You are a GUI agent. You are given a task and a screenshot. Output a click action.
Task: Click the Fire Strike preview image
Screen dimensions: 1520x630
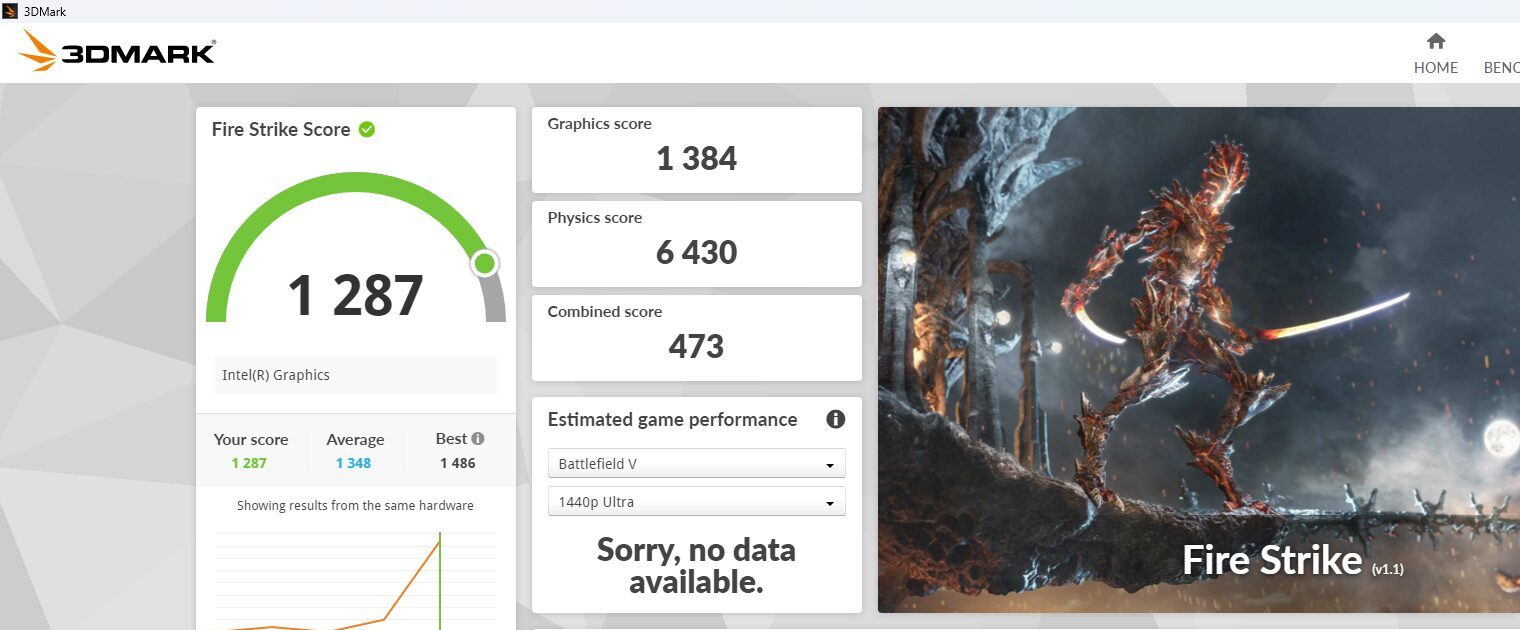[x=1199, y=360]
